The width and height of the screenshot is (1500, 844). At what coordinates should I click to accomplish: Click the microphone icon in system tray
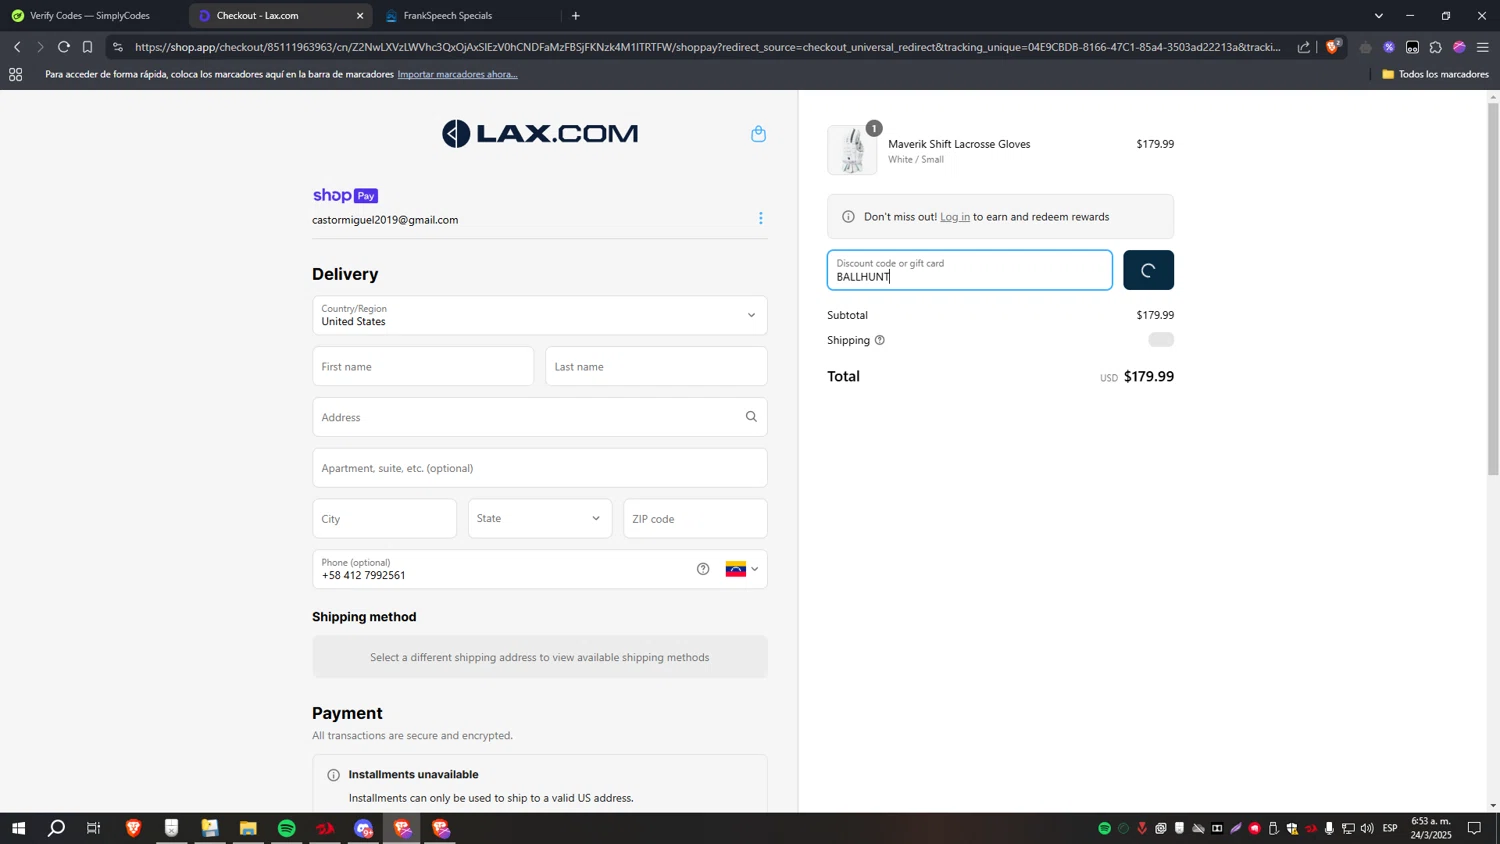1329,828
